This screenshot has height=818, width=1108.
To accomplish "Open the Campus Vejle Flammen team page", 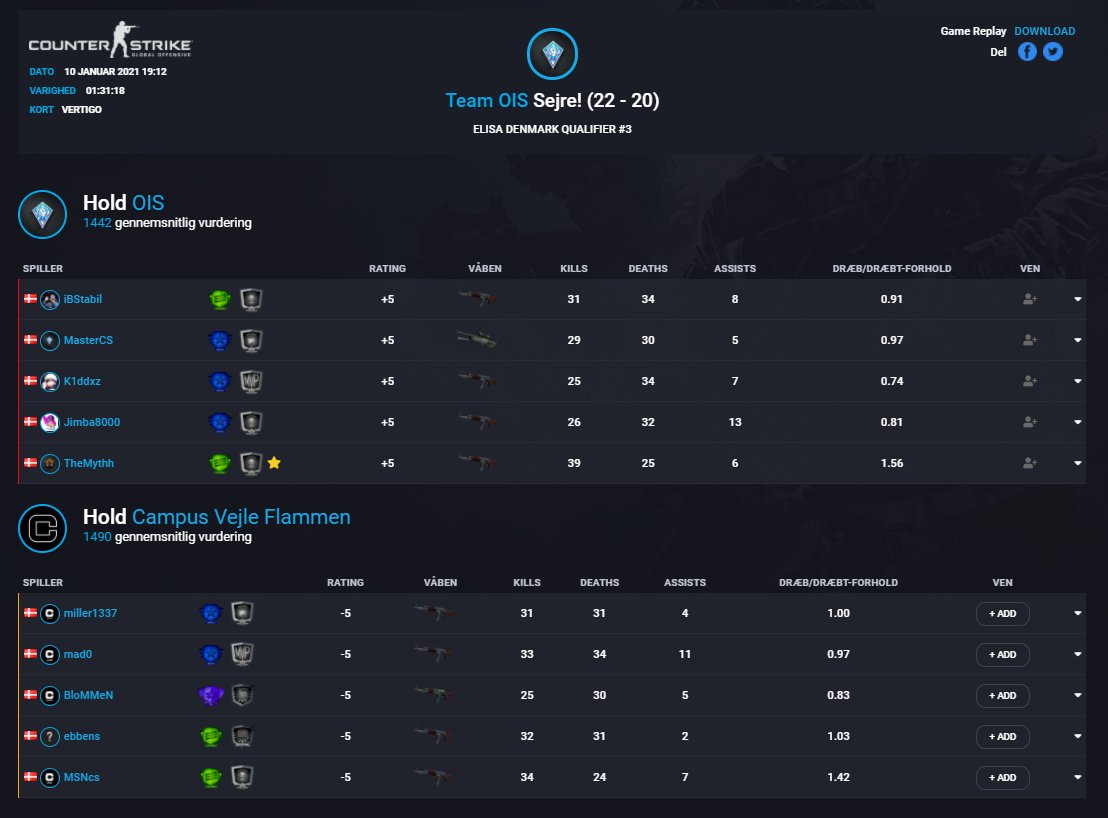I will click(241, 516).
